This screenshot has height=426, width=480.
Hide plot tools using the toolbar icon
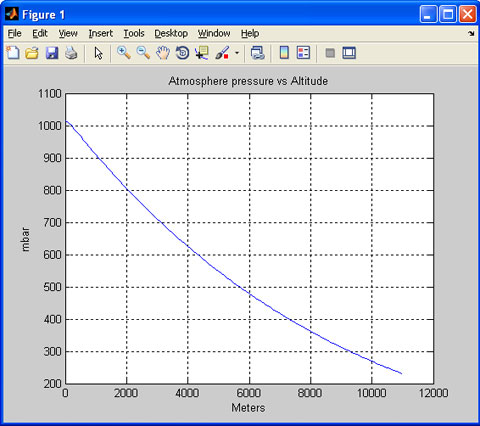(330, 53)
